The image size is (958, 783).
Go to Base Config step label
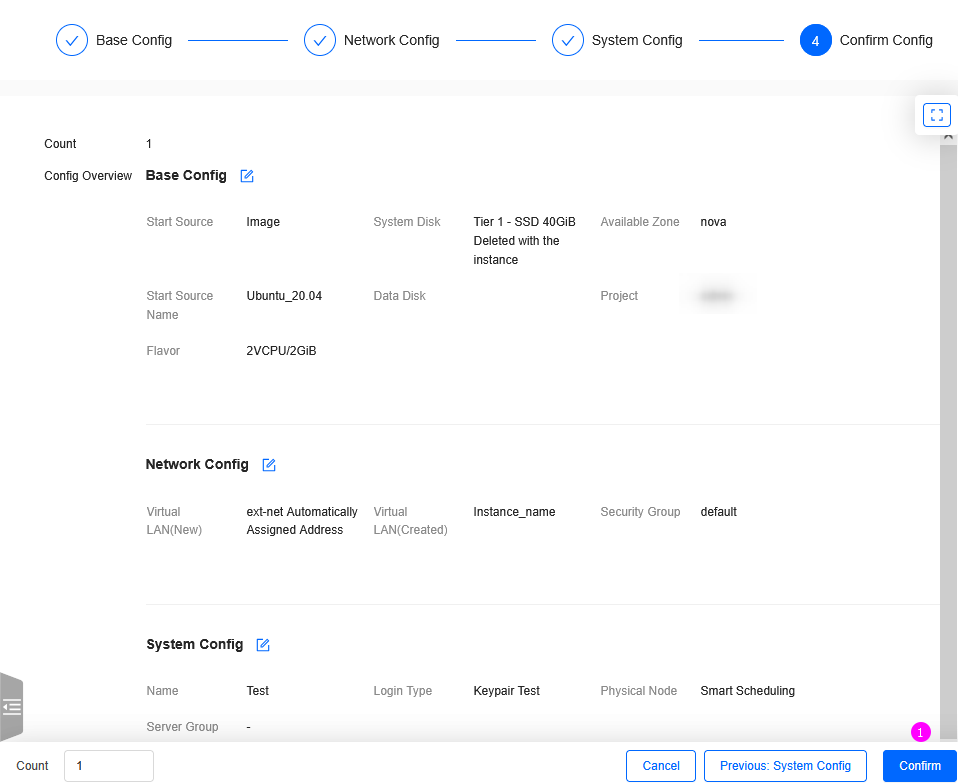[134, 40]
